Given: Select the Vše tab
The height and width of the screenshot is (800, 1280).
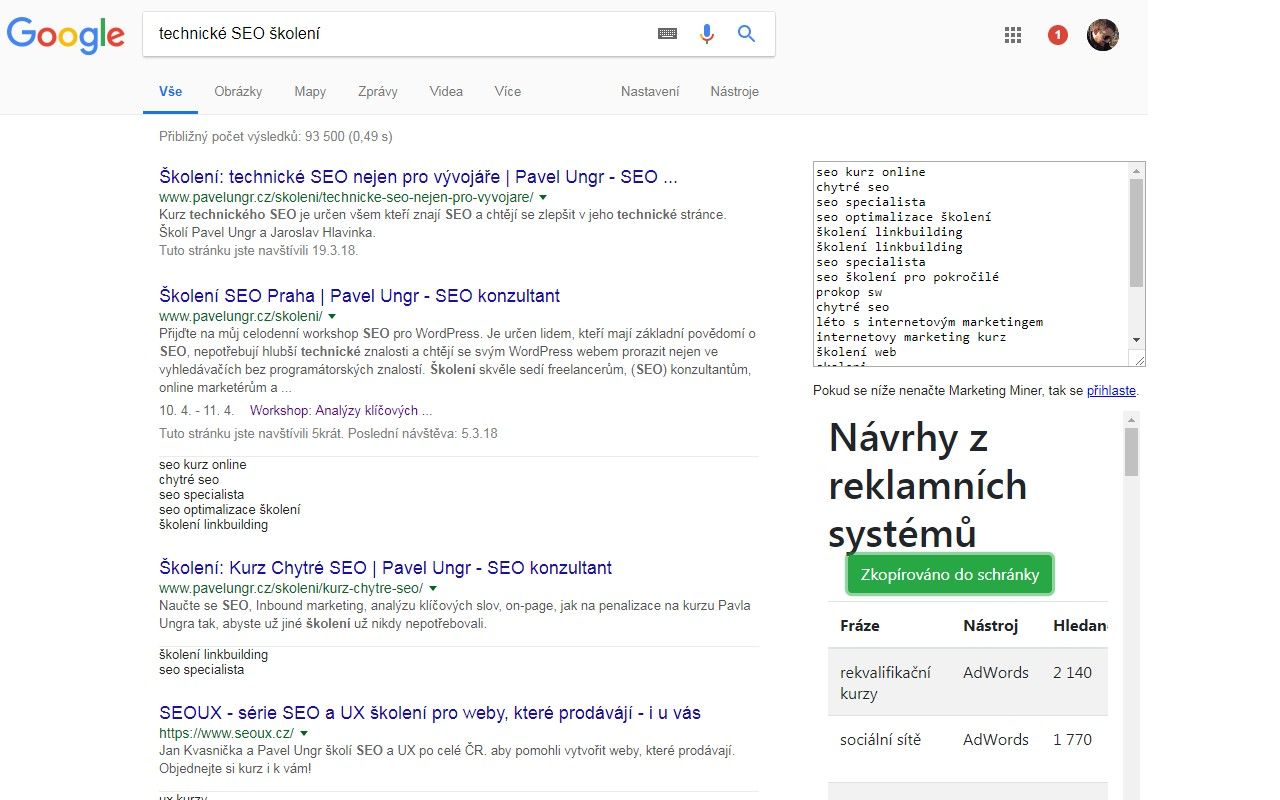Looking at the screenshot, I should pos(171,91).
